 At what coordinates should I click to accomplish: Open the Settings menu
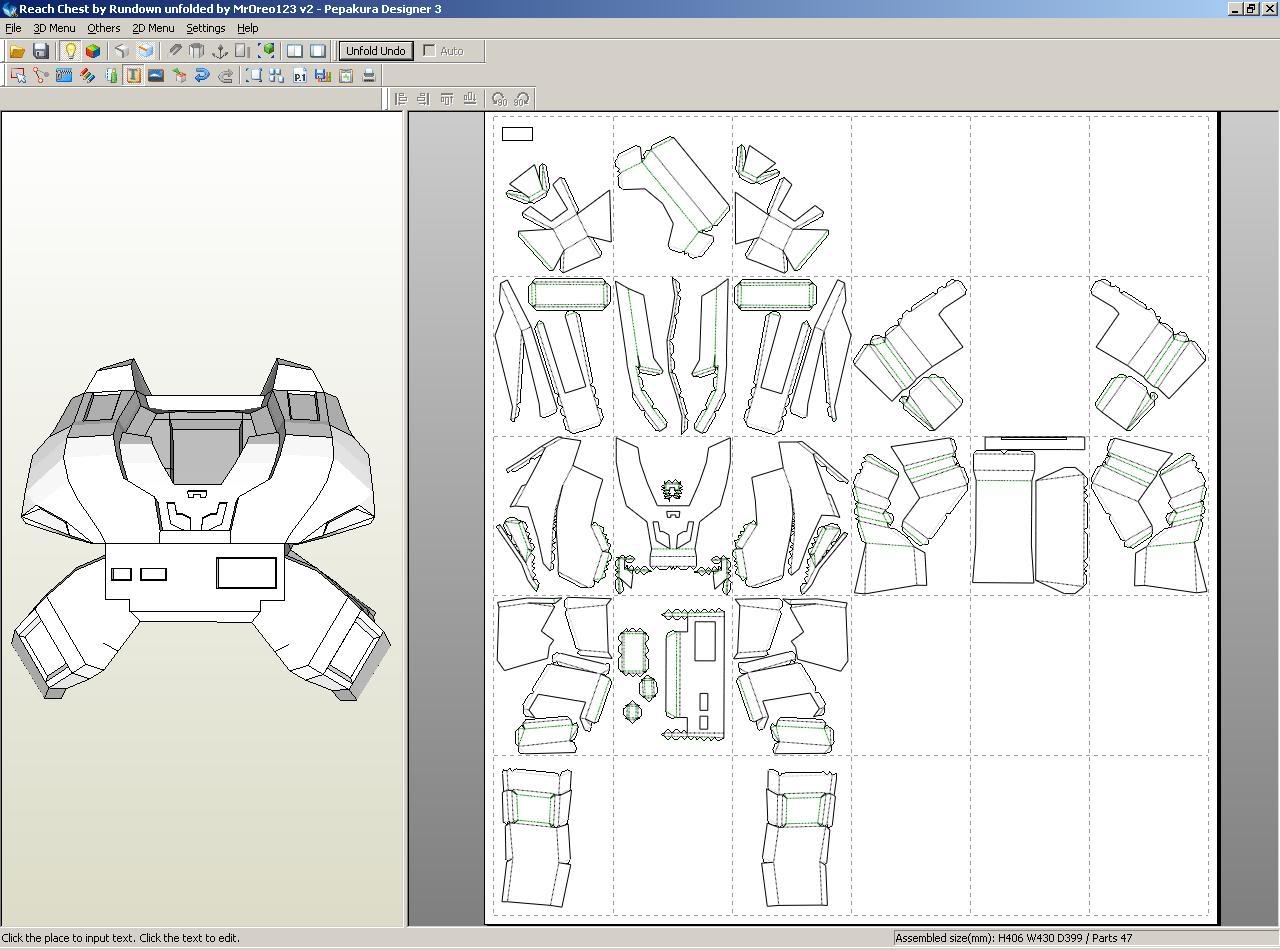pos(205,28)
